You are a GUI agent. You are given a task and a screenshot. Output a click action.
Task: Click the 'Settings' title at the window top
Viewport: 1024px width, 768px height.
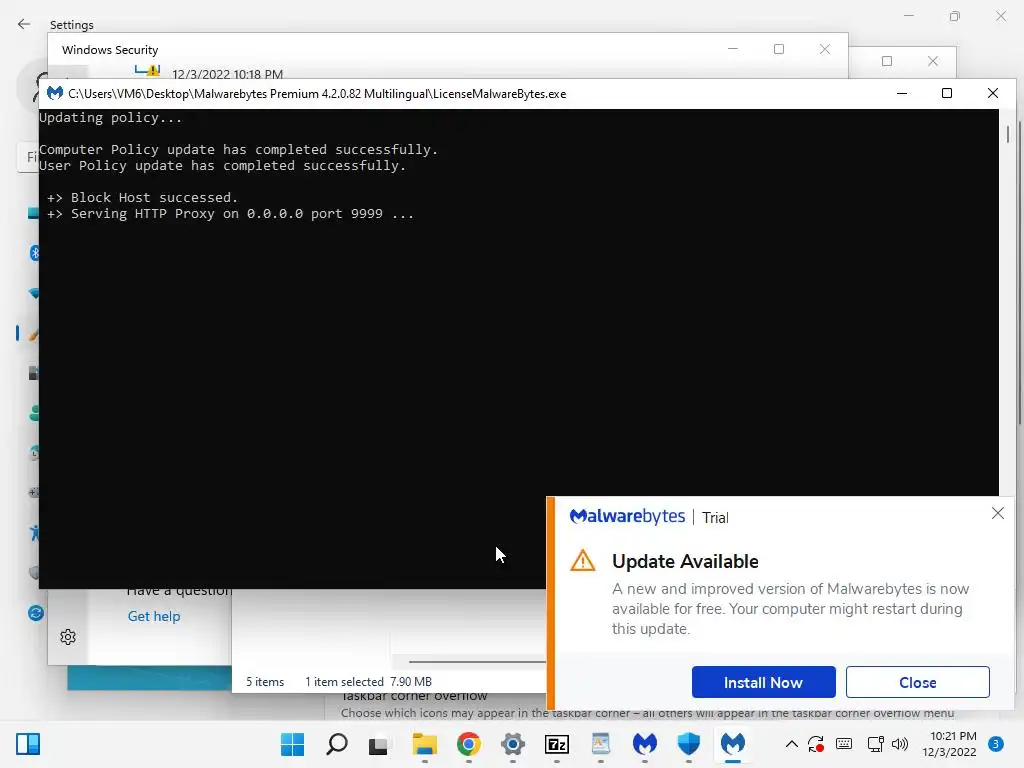[x=72, y=25]
